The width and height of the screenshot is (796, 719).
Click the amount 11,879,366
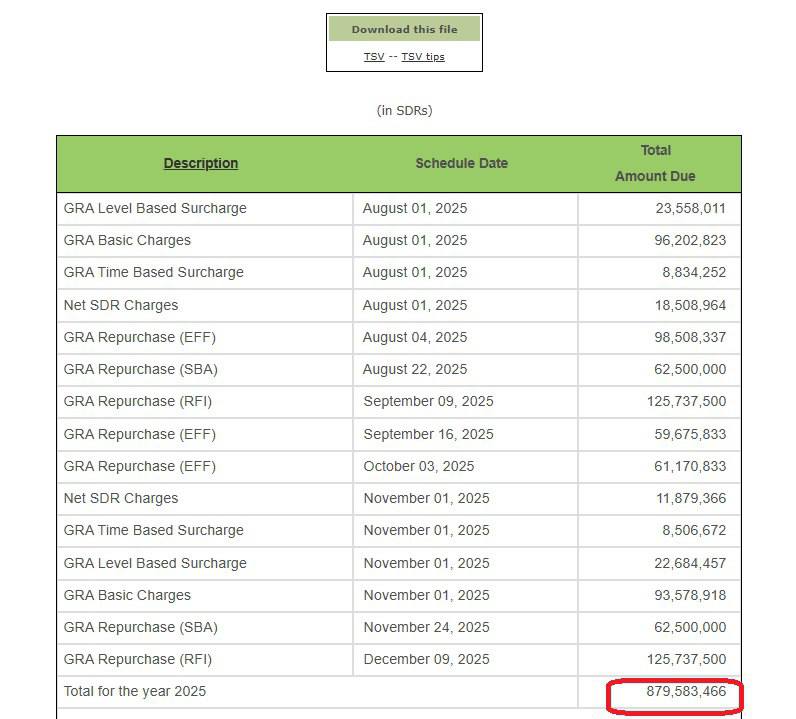690,498
